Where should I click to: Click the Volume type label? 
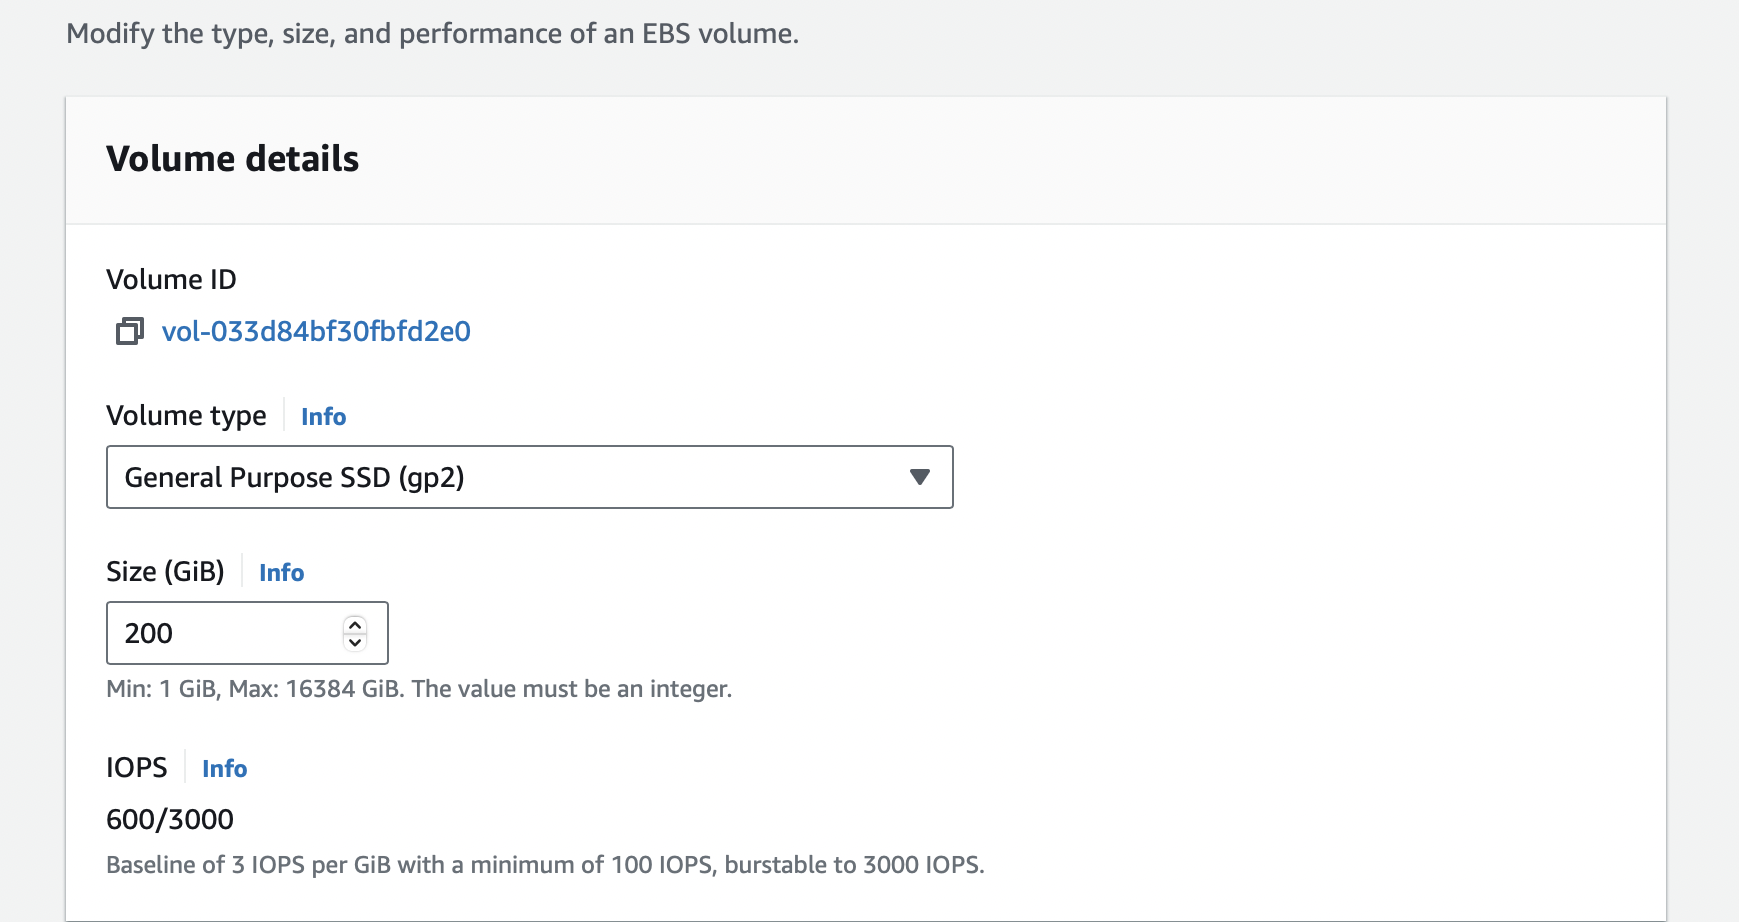pyautogui.click(x=186, y=416)
